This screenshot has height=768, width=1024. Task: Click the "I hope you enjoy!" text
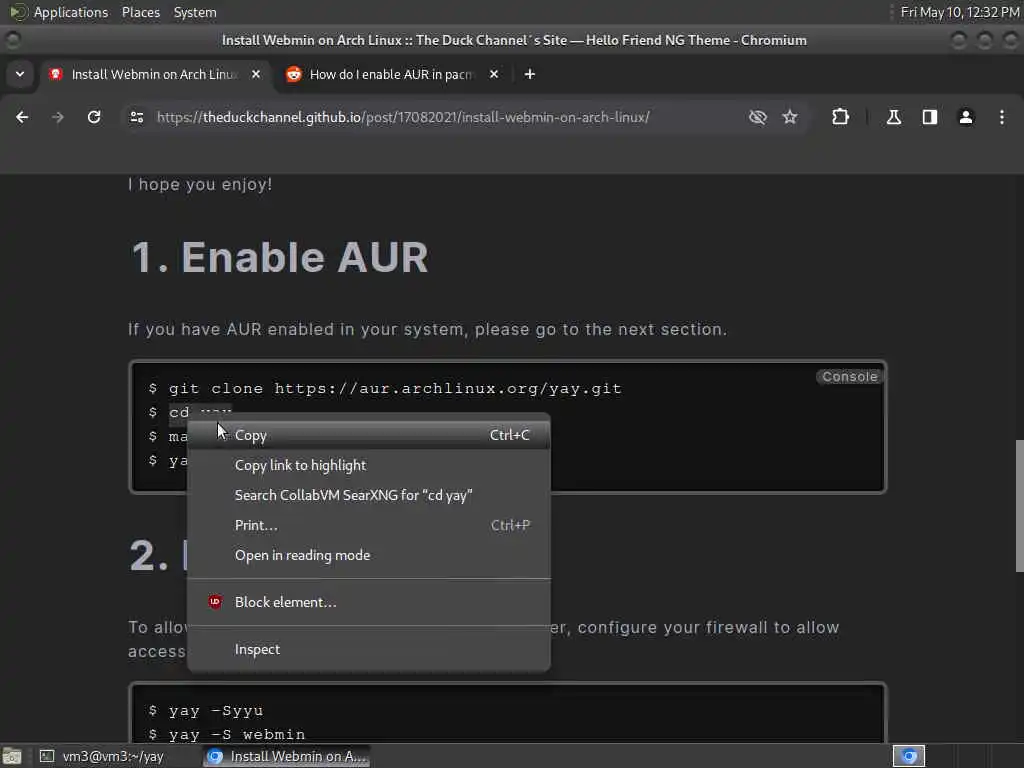[200, 185]
